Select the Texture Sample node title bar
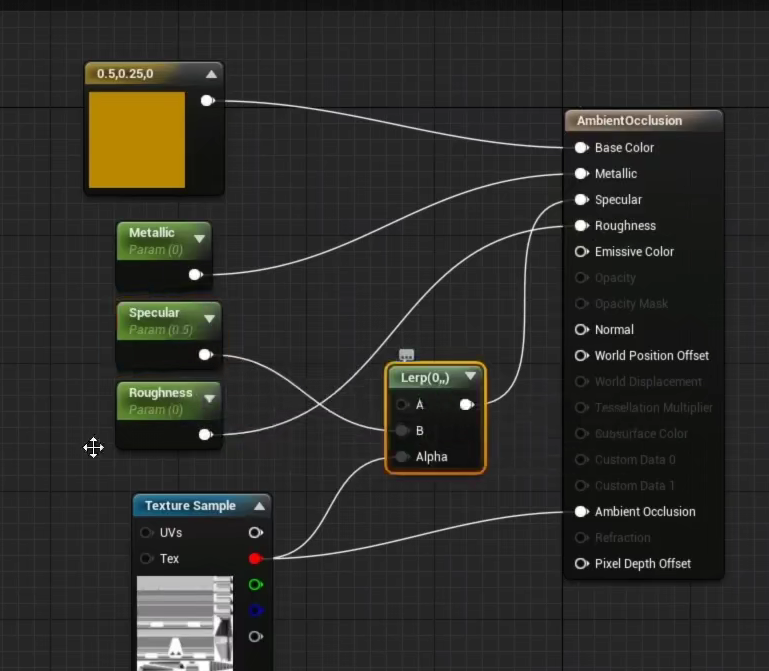 click(x=190, y=506)
